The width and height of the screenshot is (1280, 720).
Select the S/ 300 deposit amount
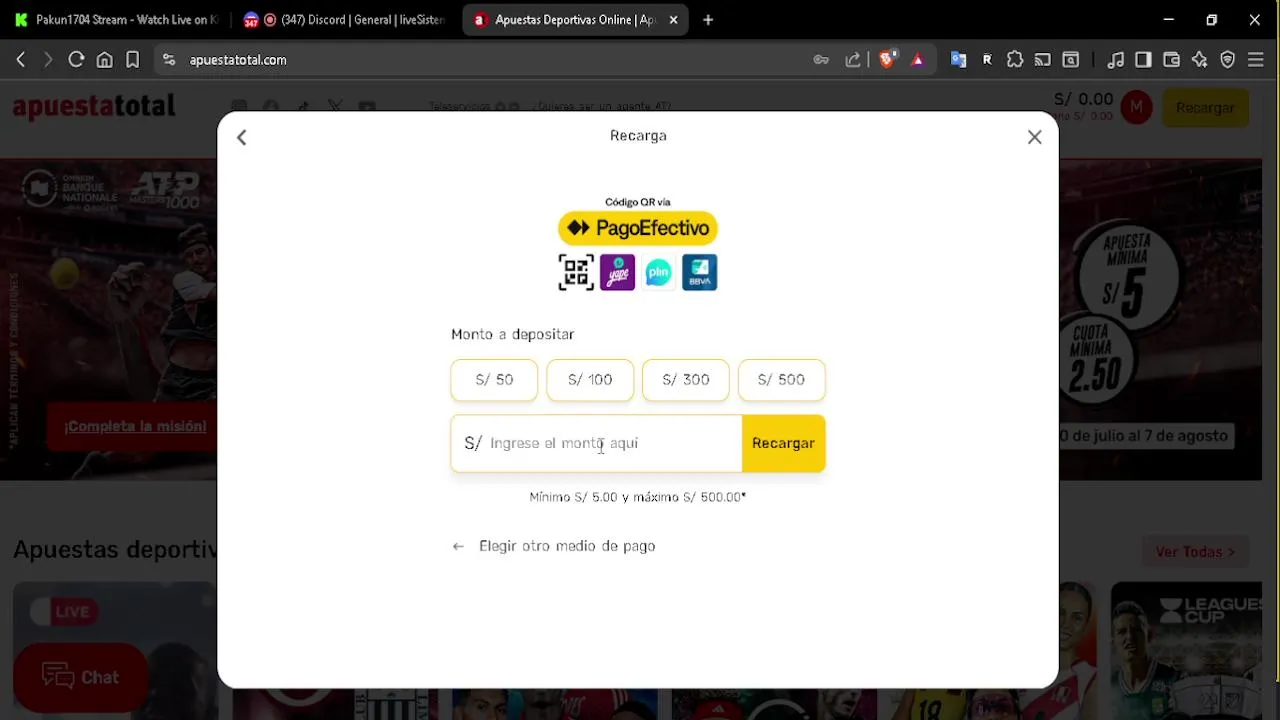[686, 380]
